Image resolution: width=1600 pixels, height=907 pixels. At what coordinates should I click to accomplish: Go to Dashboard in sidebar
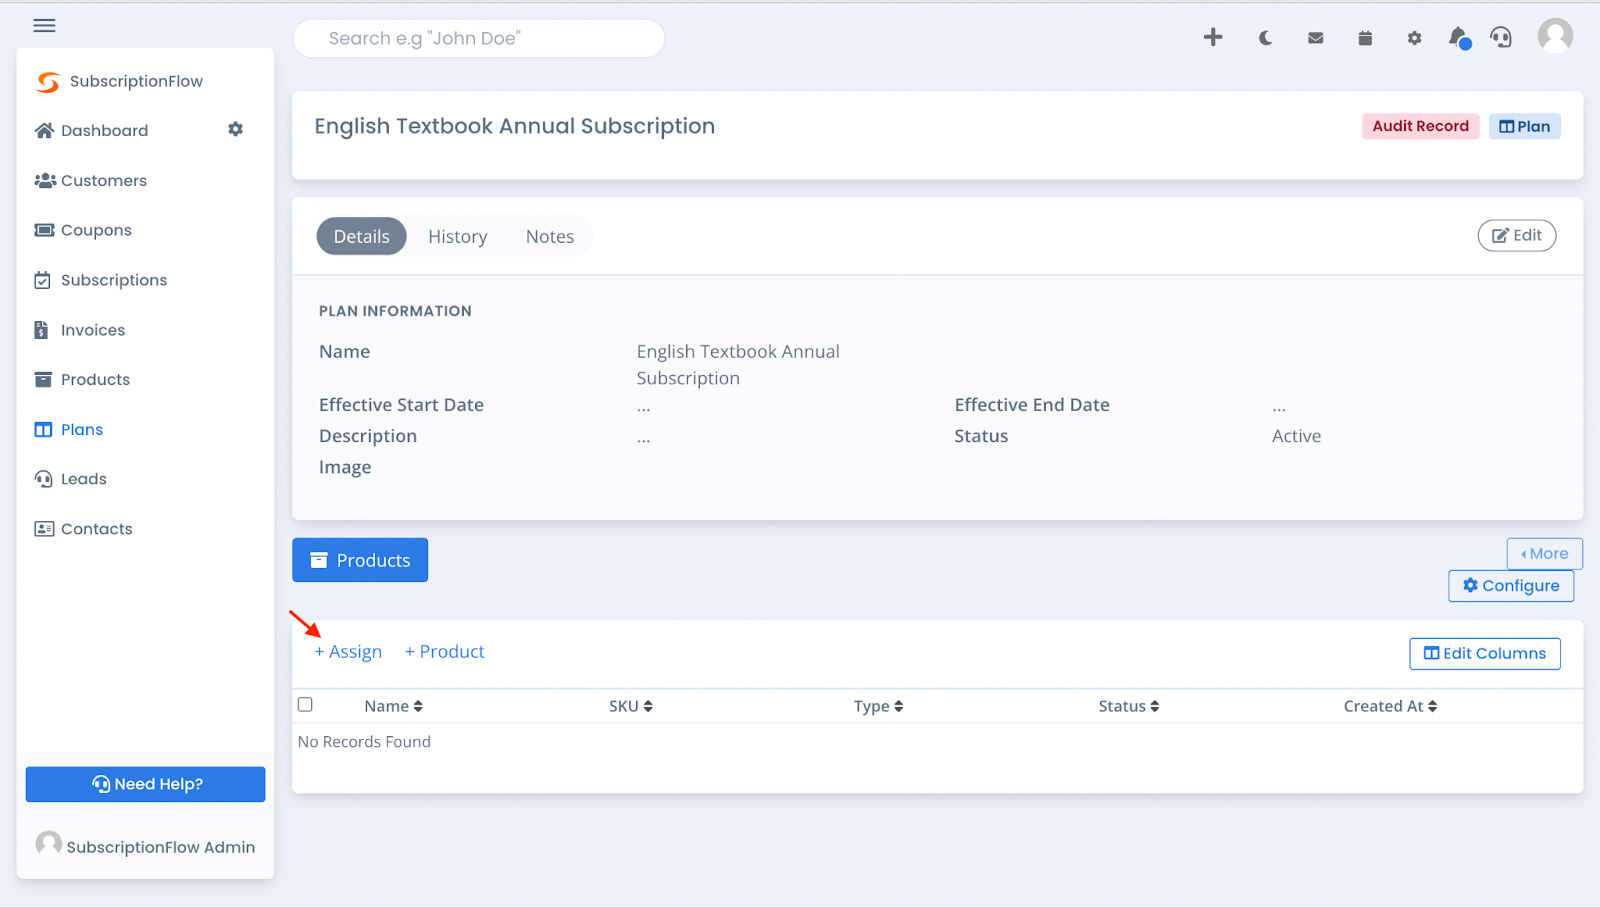[x=92, y=130]
